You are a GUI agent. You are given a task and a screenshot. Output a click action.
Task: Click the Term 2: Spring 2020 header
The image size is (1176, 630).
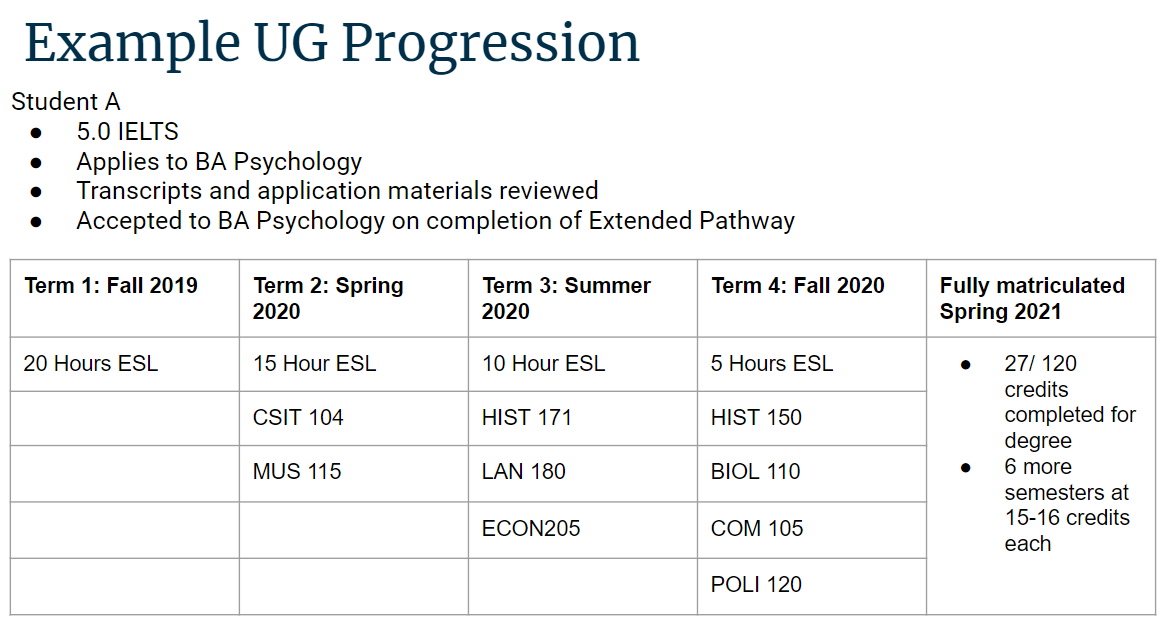(354, 298)
